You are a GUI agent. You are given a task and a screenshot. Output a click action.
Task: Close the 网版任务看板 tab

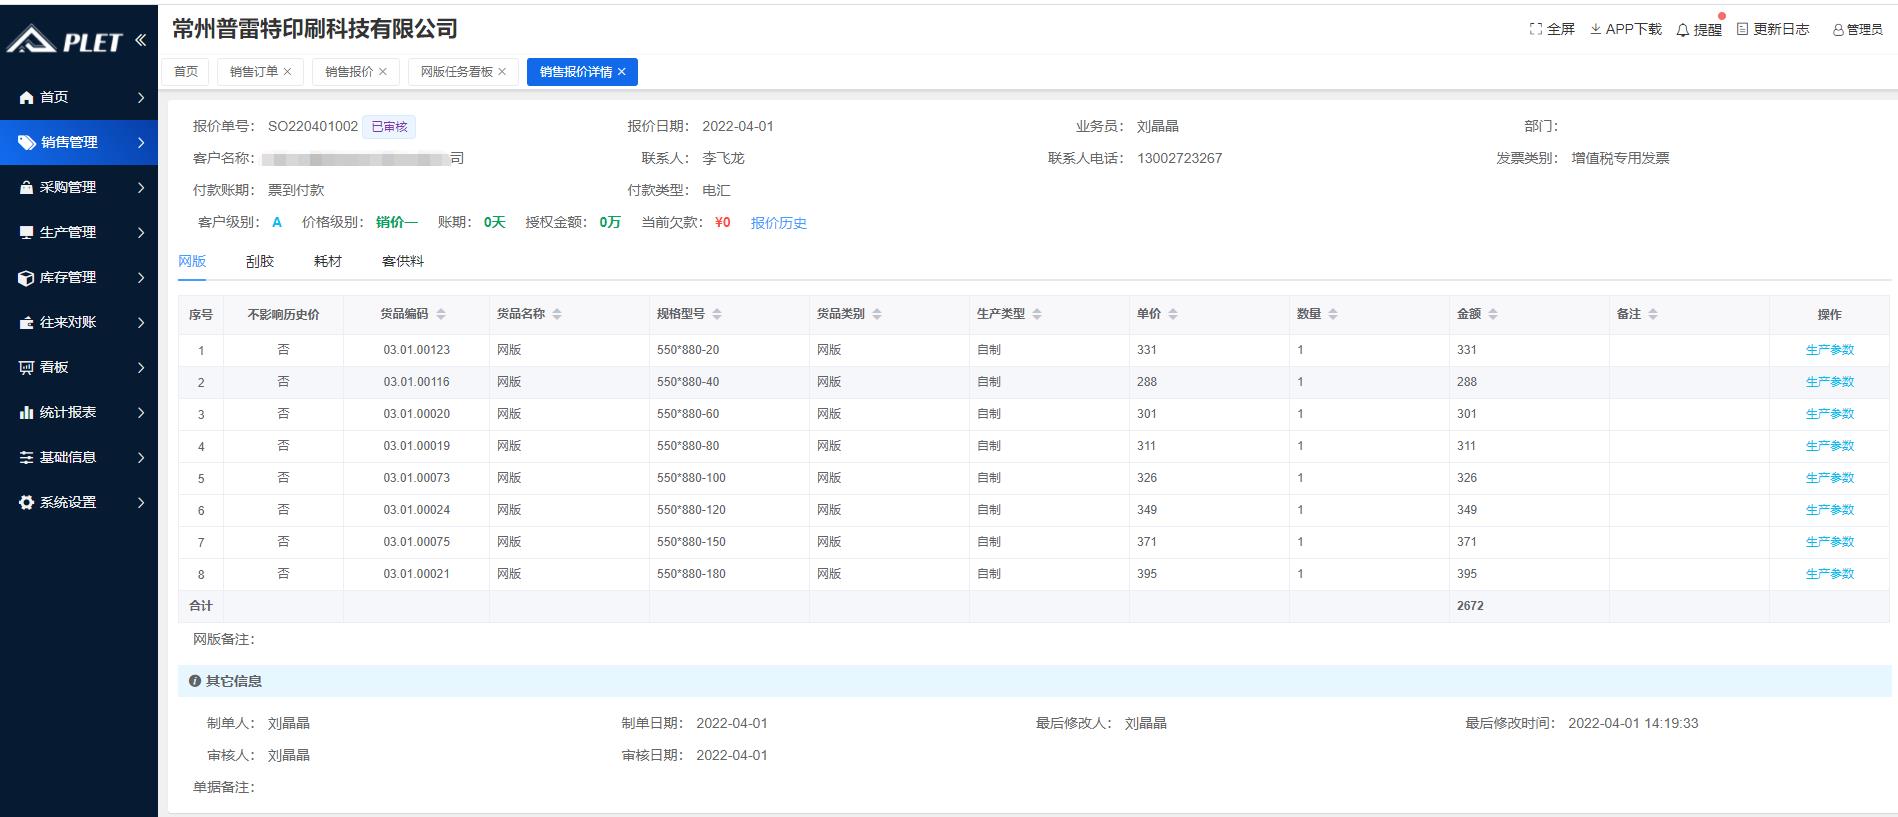502,72
